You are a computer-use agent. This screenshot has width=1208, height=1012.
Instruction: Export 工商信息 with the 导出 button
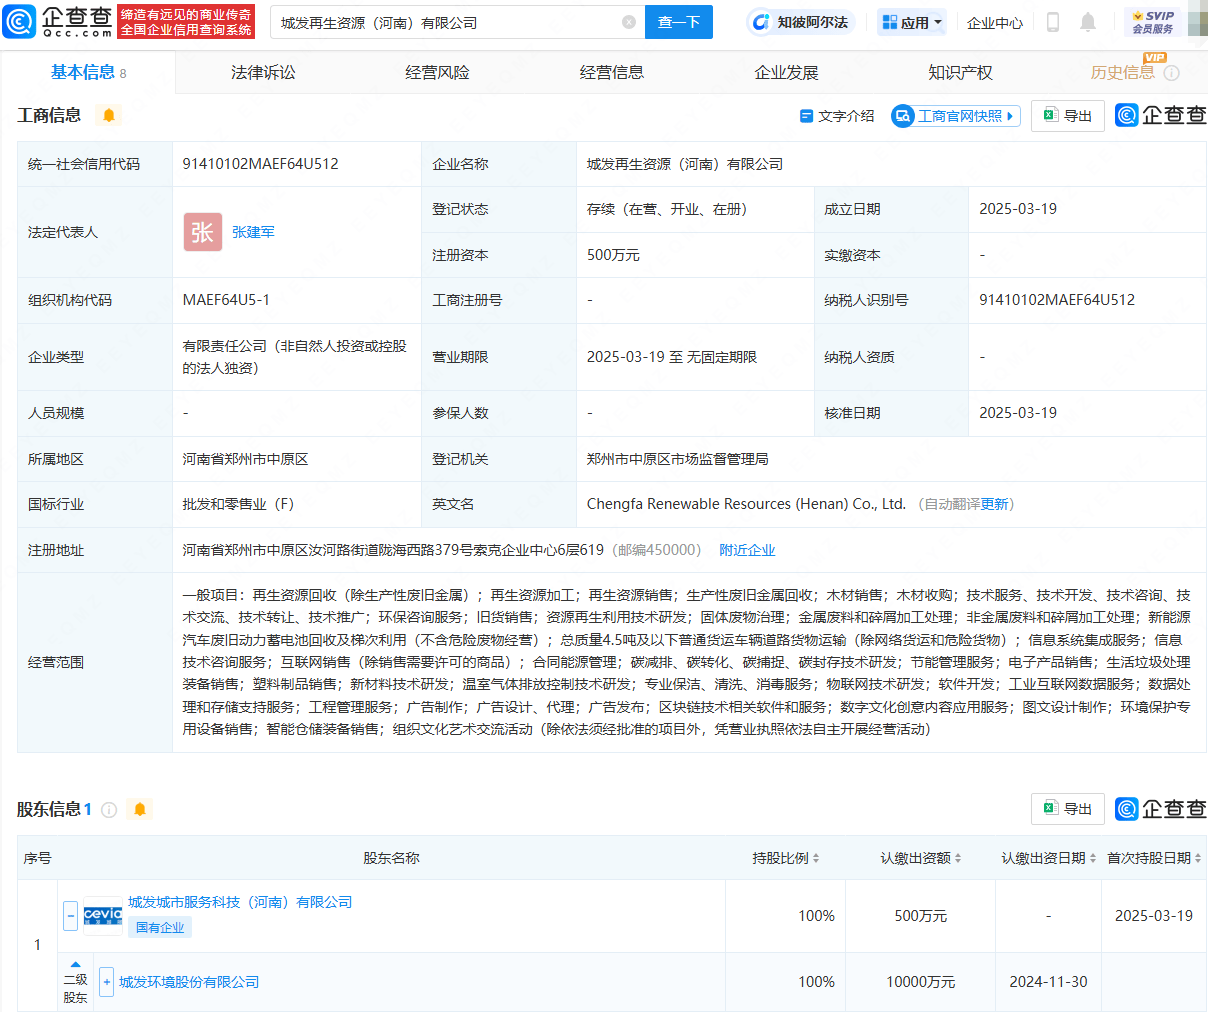coord(1068,116)
